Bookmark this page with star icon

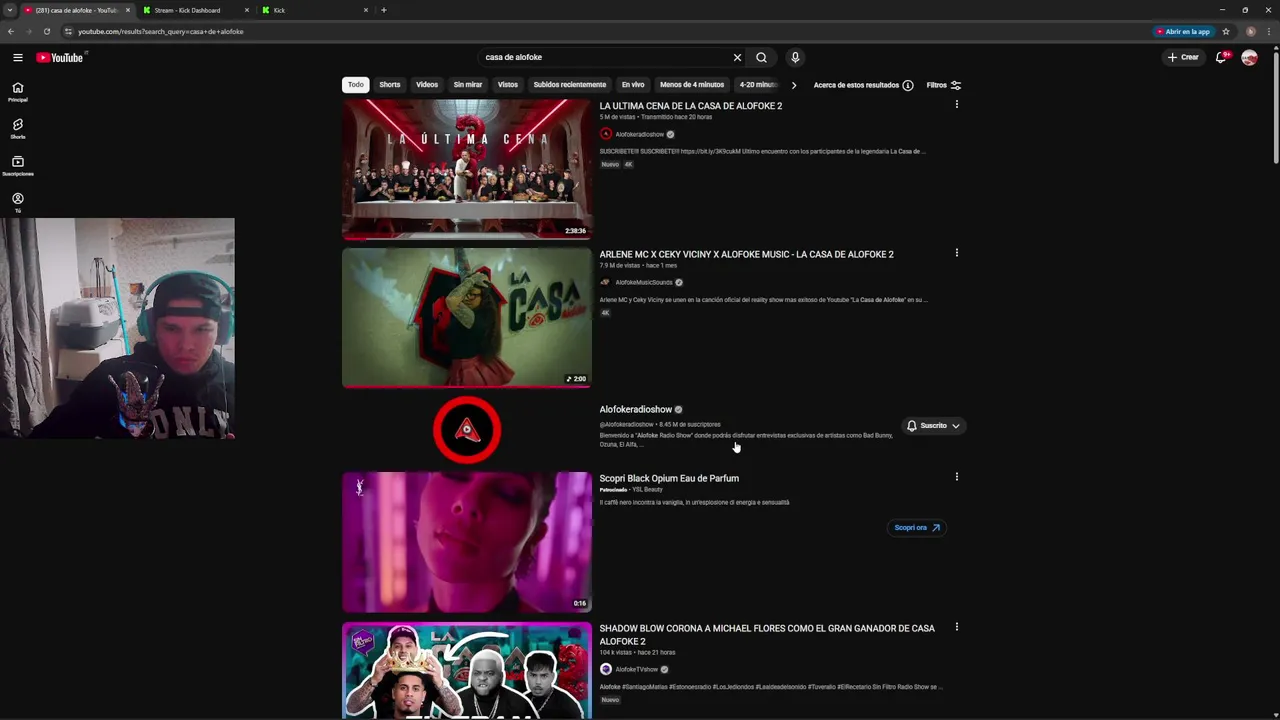tap(1226, 31)
